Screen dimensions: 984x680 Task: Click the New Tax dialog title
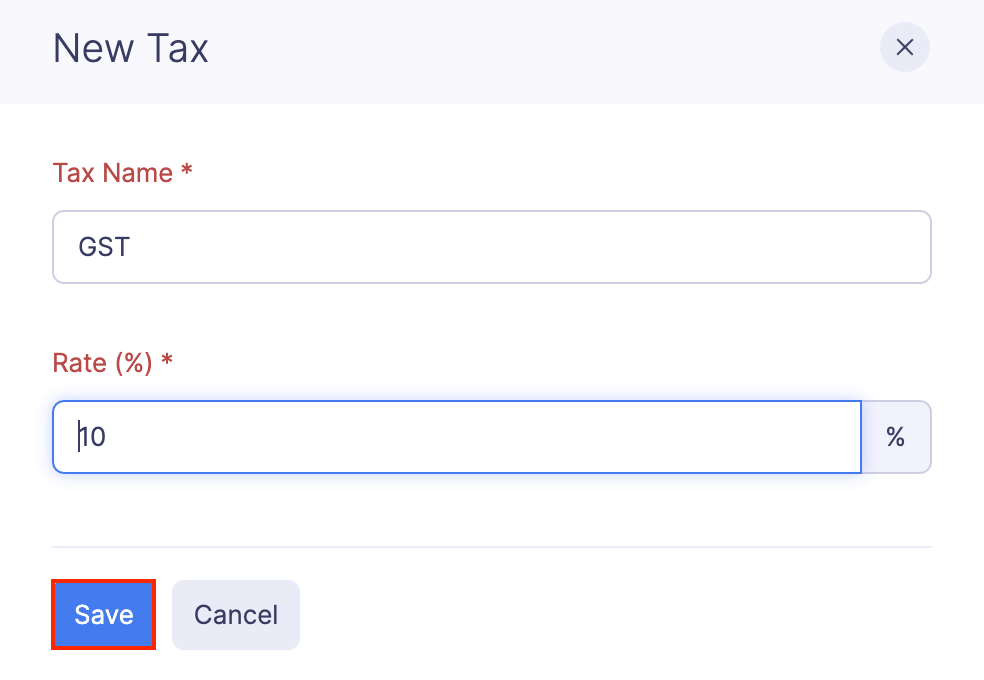(130, 47)
